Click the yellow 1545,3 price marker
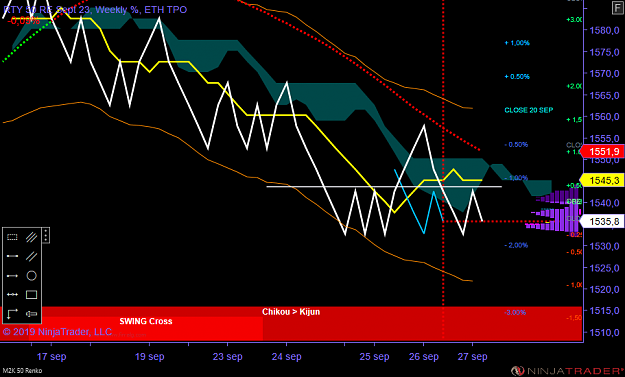 pos(602,180)
